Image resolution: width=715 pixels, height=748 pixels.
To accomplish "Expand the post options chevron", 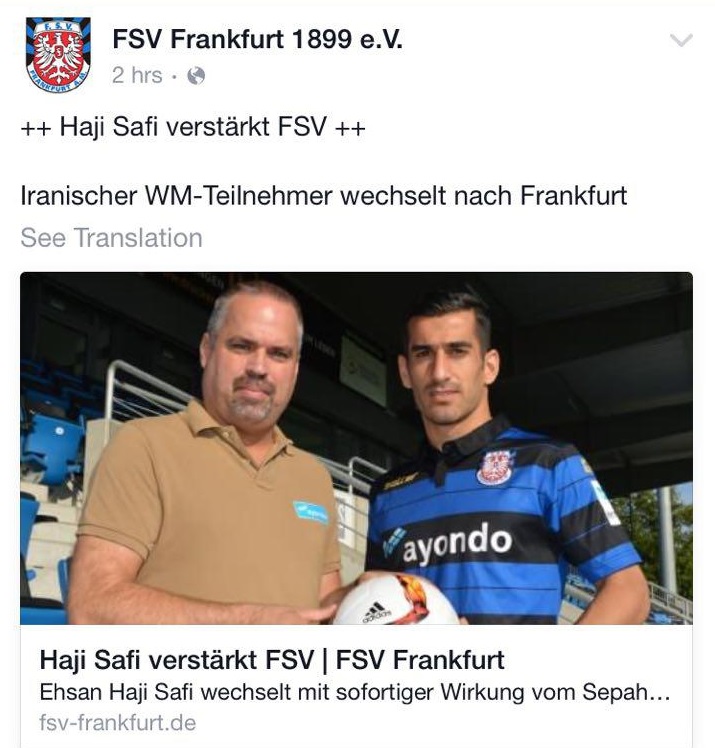I will (x=681, y=40).
